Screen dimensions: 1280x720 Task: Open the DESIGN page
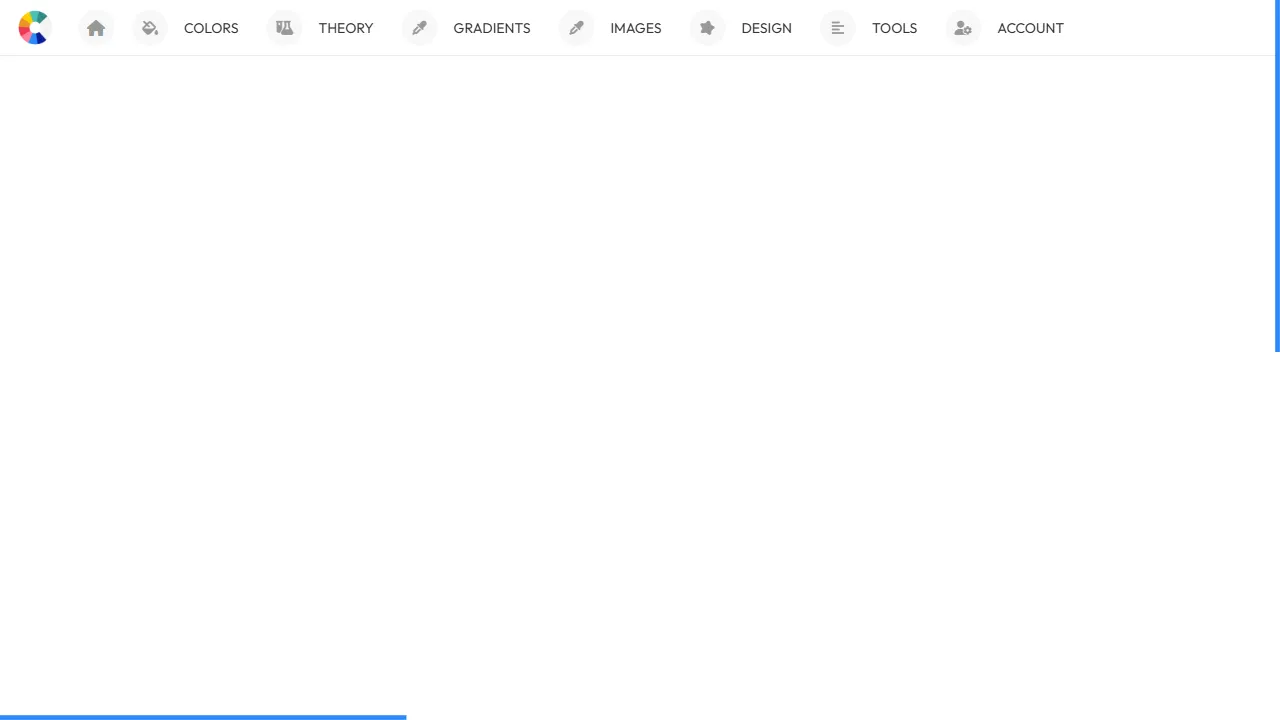coord(766,28)
